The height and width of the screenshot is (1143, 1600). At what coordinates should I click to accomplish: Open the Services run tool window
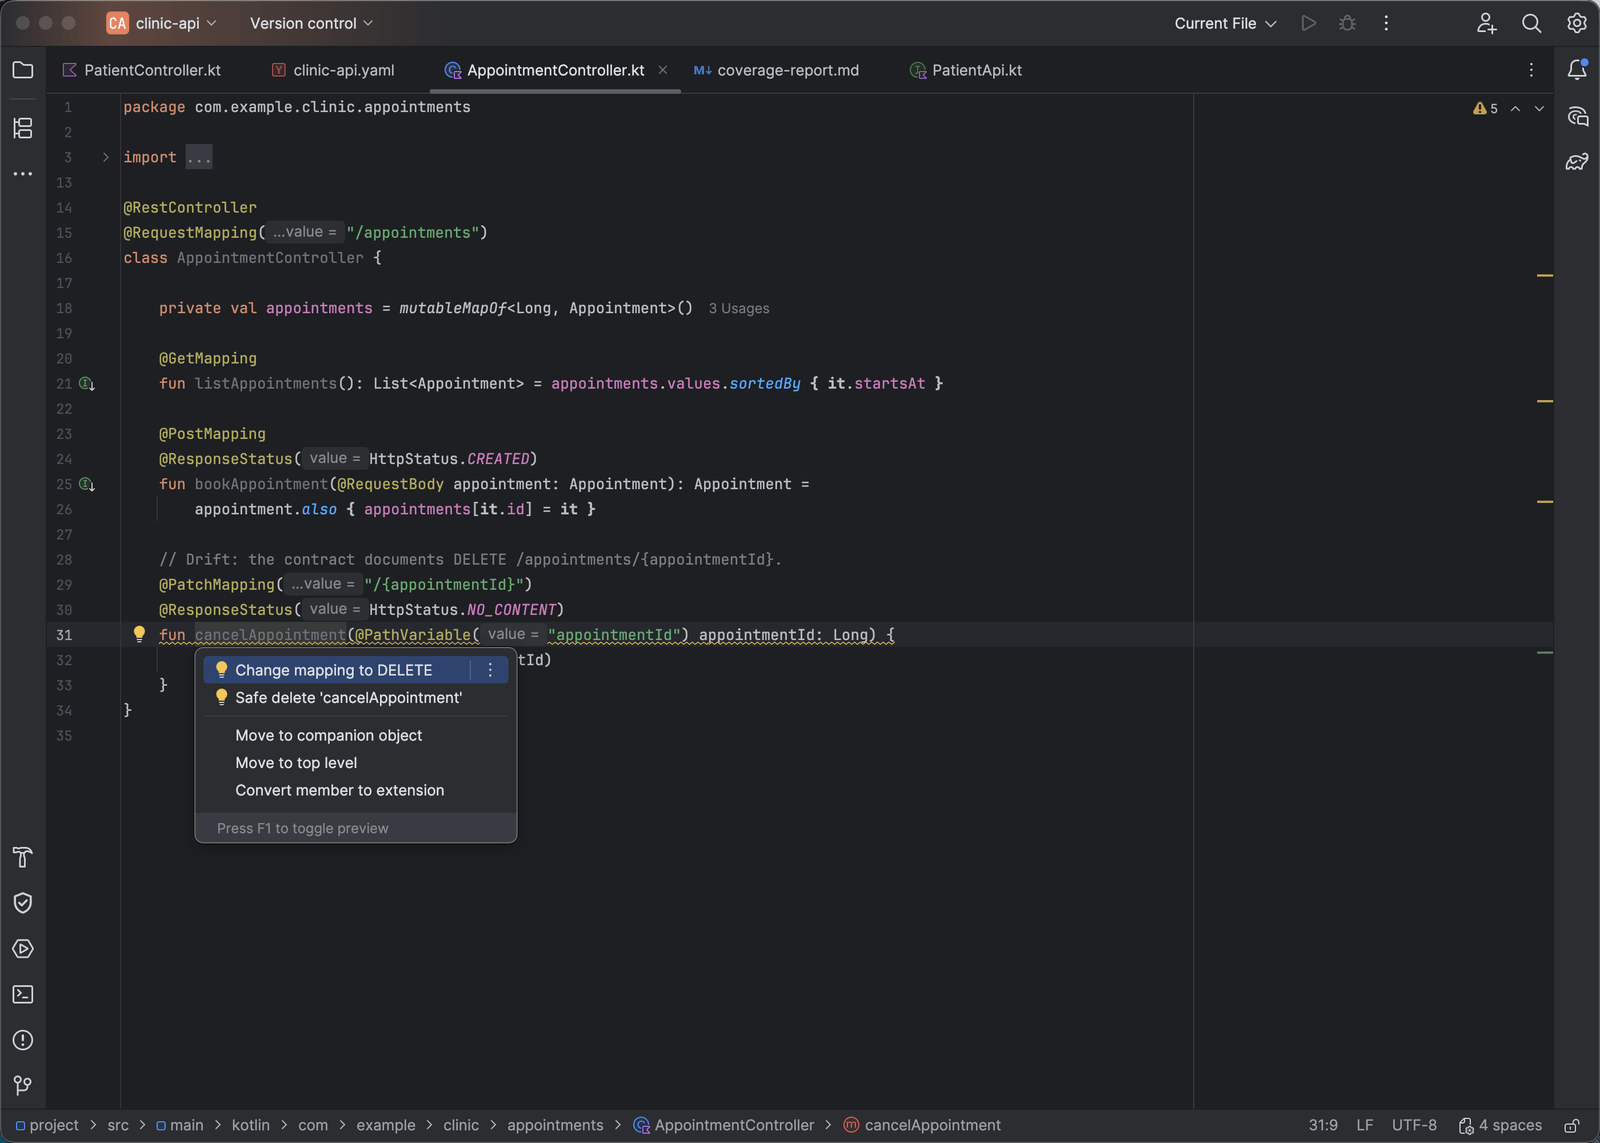pos(23,949)
